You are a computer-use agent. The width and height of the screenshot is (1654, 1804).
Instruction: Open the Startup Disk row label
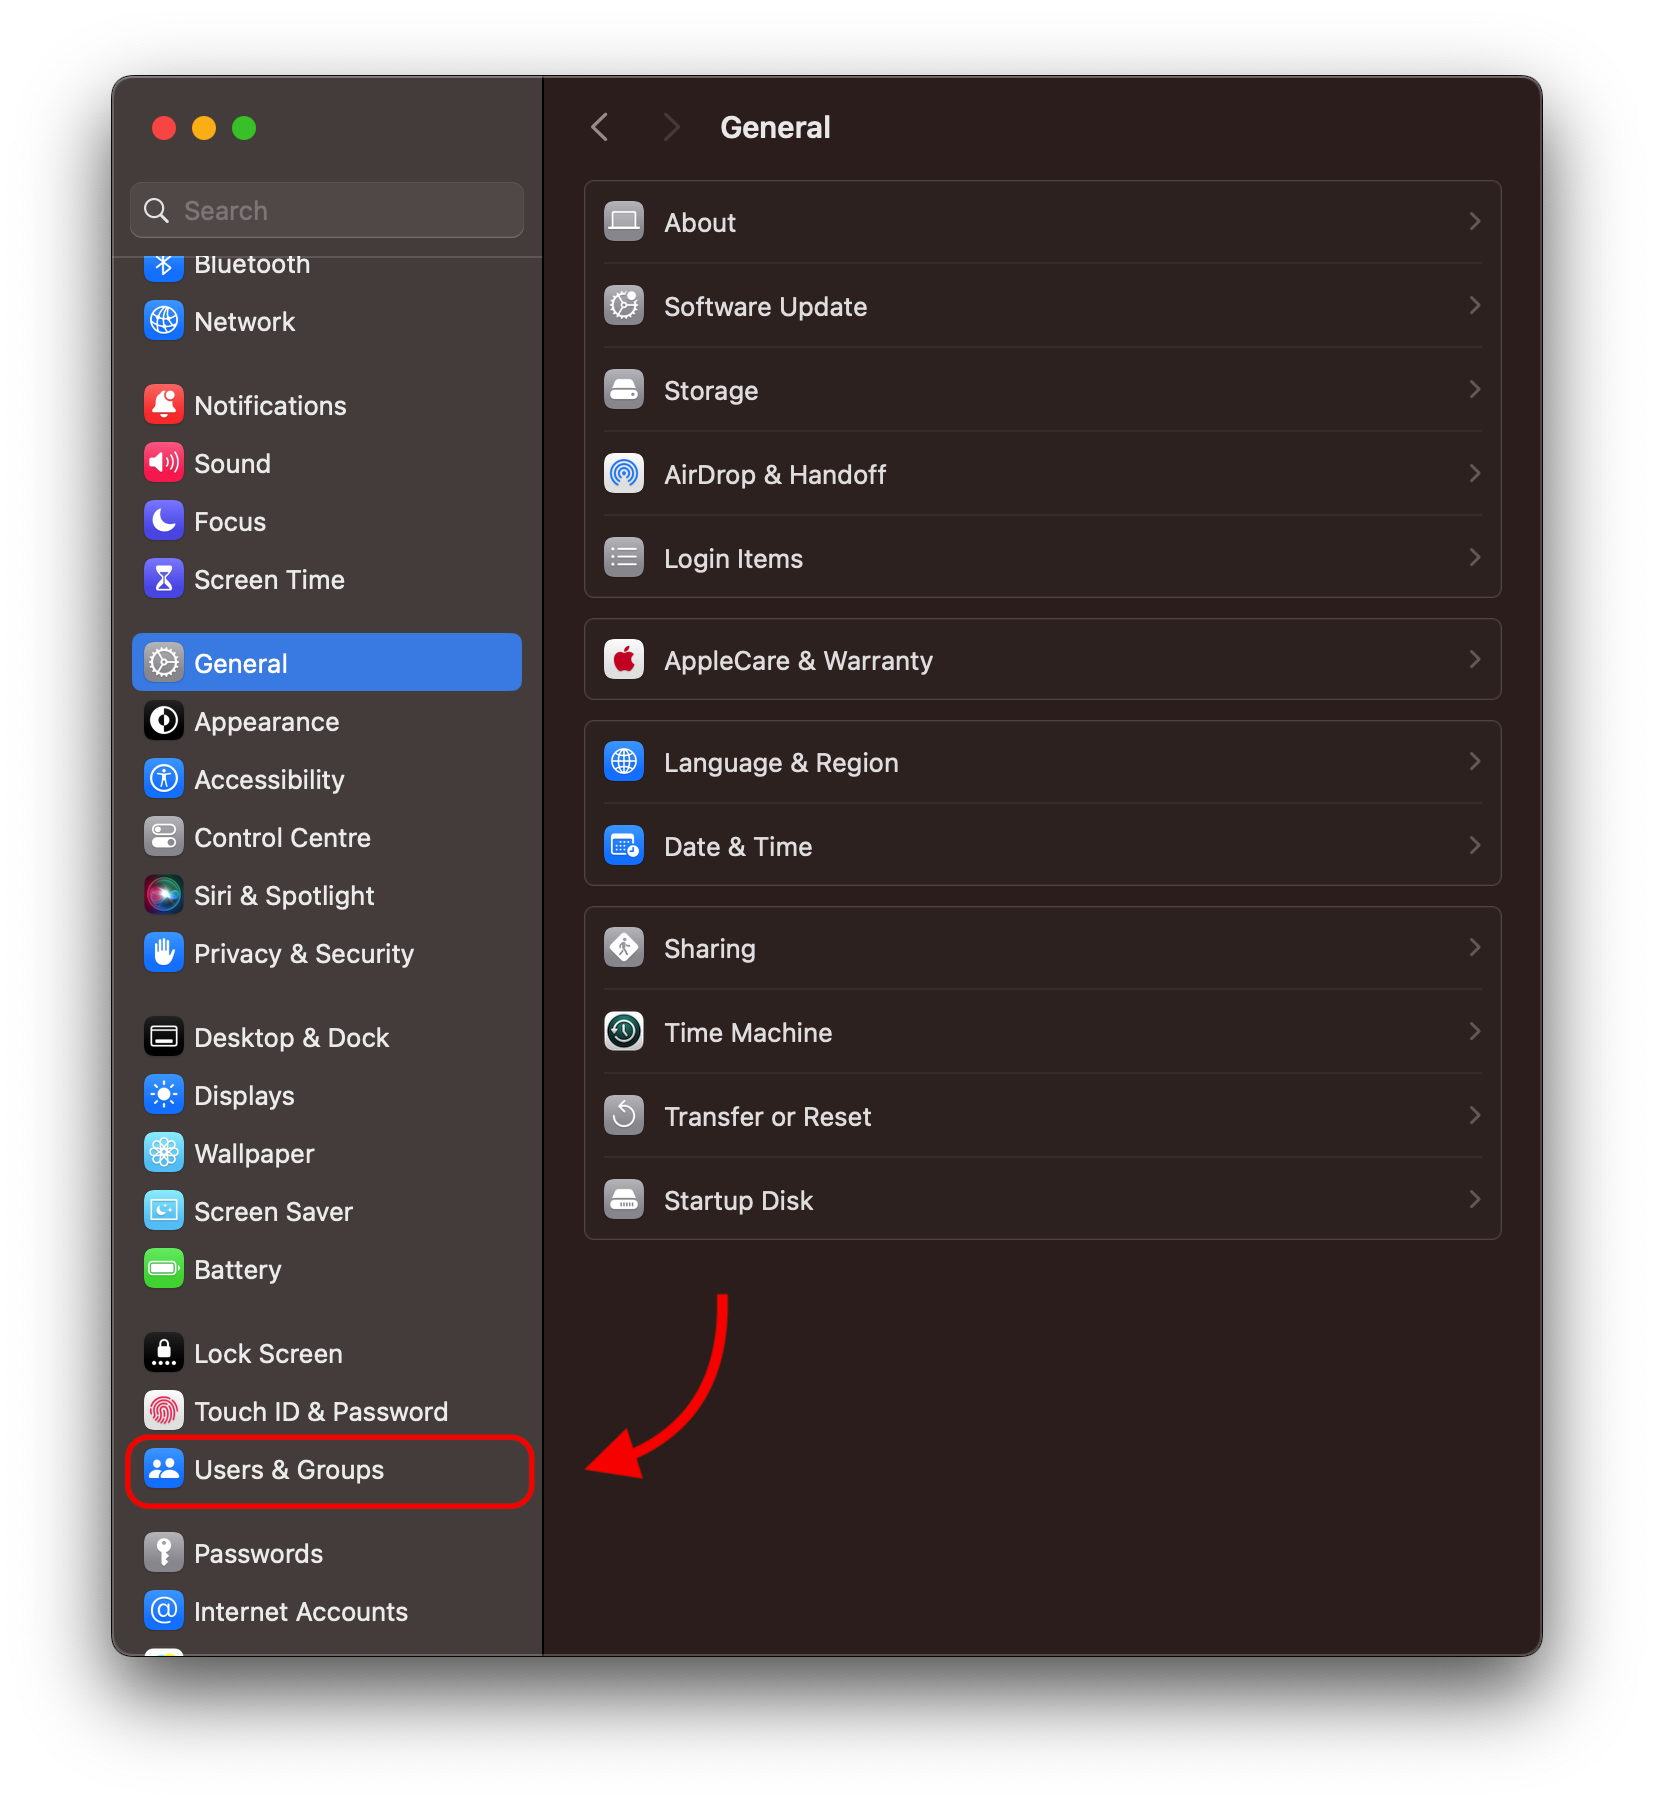click(x=738, y=1200)
